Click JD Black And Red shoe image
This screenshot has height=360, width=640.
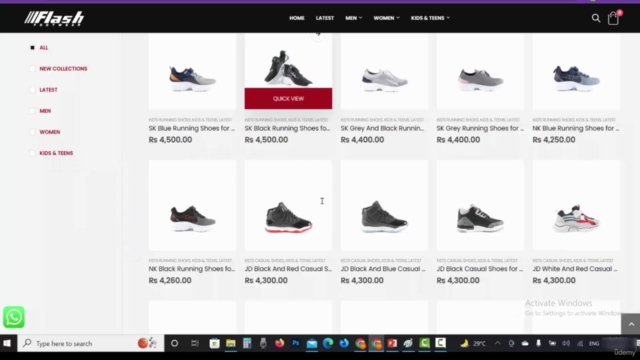(288, 205)
